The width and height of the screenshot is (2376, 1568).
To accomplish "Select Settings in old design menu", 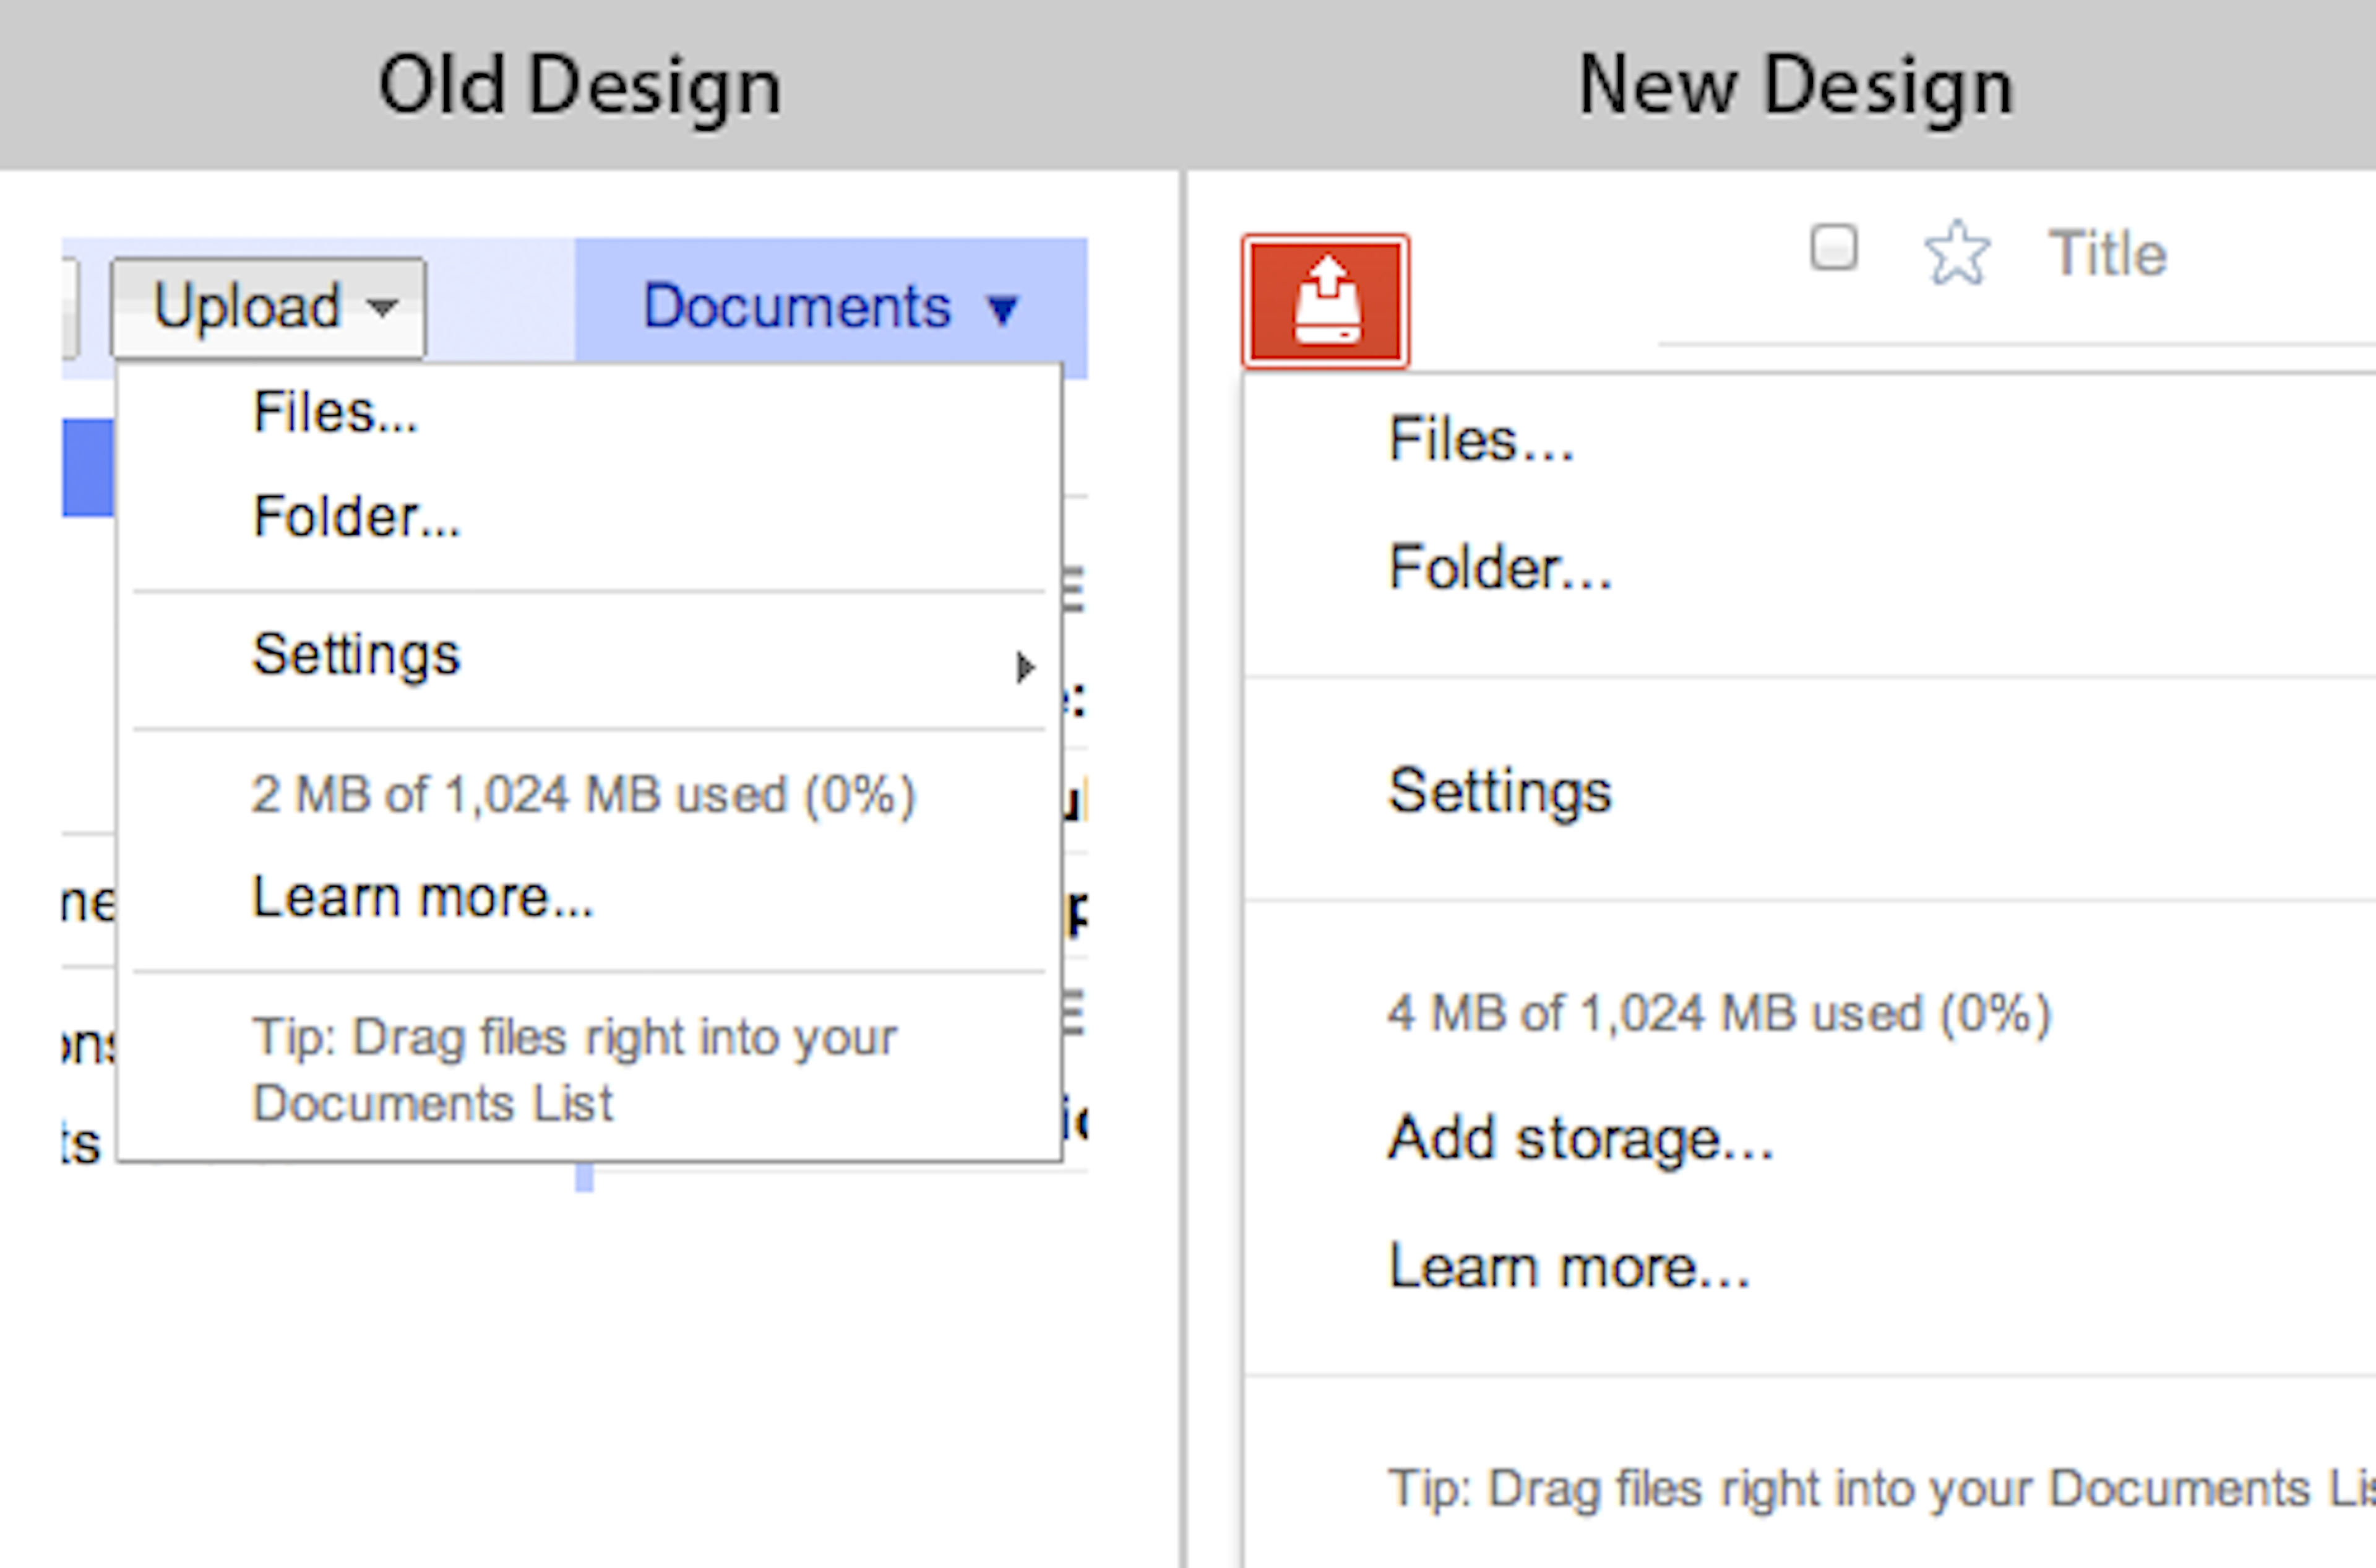I will pyautogui.click(x=356, y=655).
